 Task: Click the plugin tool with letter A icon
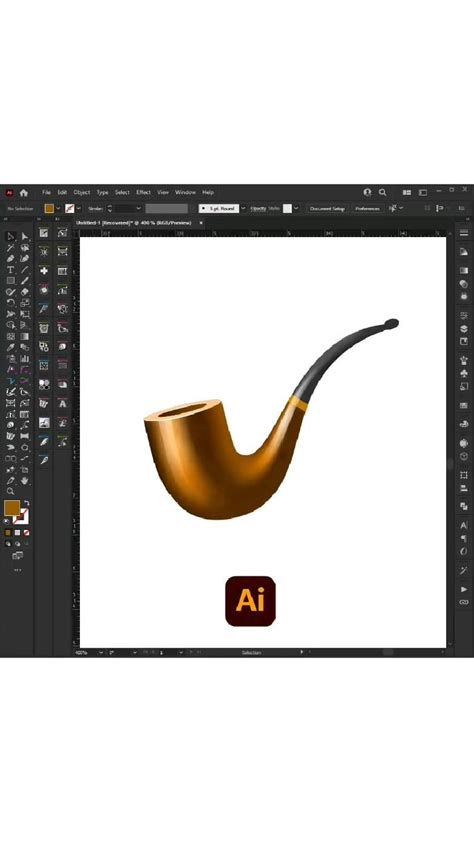pyautogui.click(x=63, y=403)
